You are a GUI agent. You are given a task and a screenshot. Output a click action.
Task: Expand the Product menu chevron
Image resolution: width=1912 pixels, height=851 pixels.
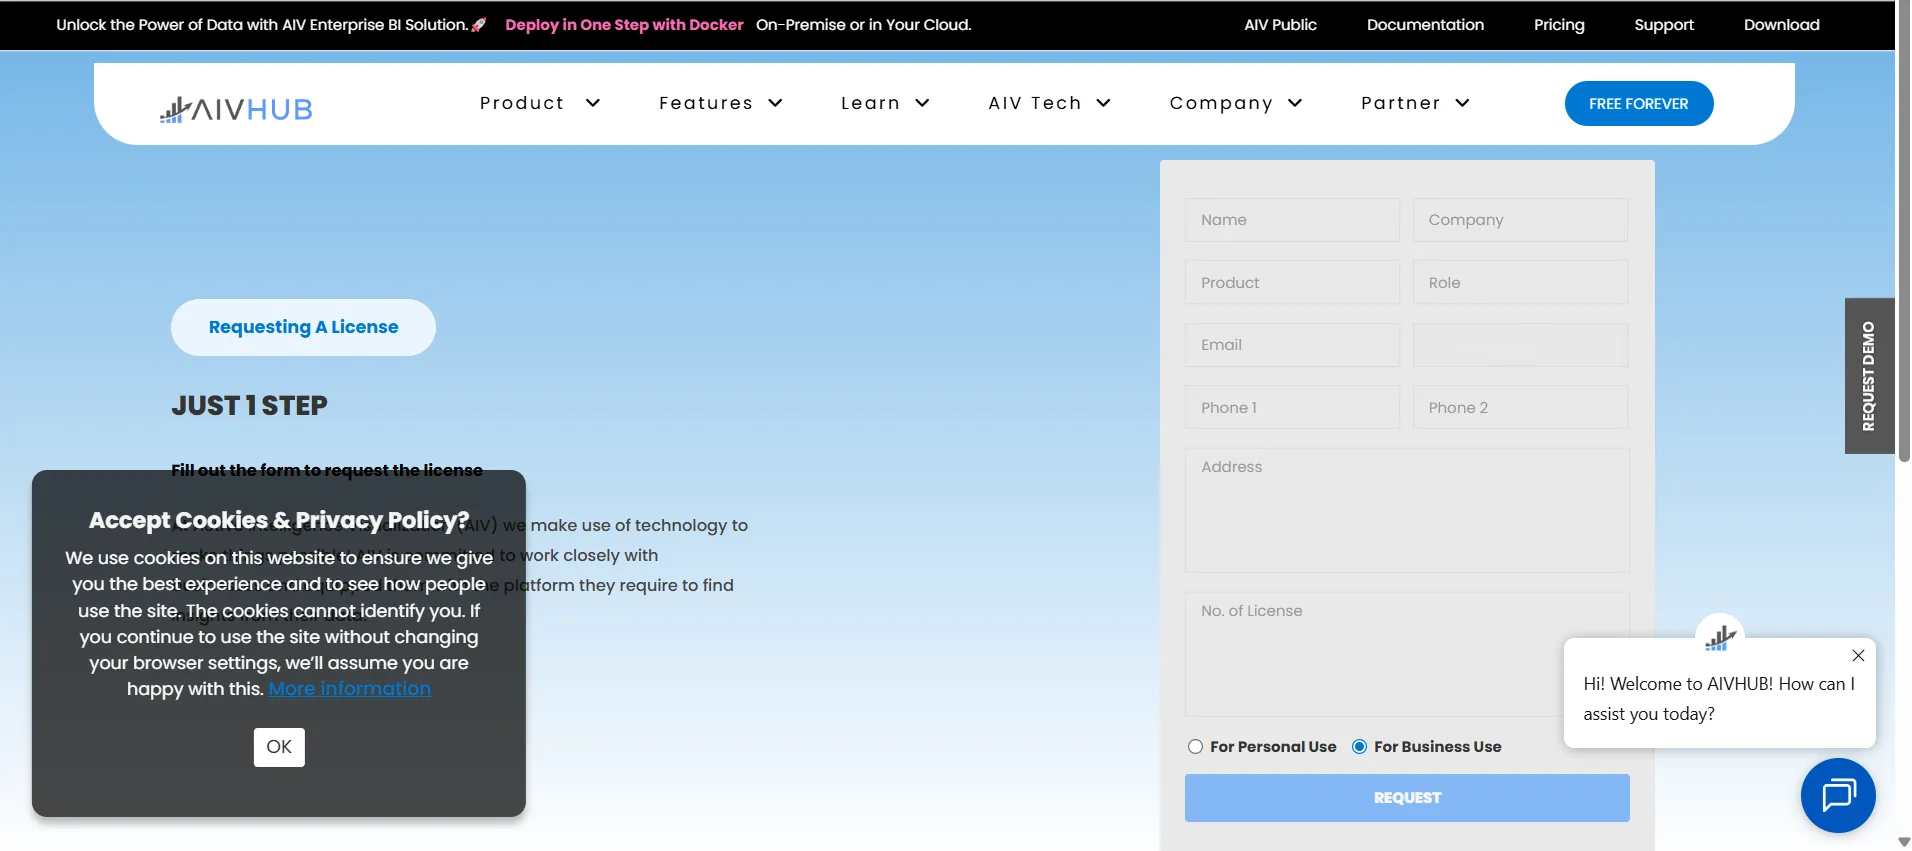point(593,103)
